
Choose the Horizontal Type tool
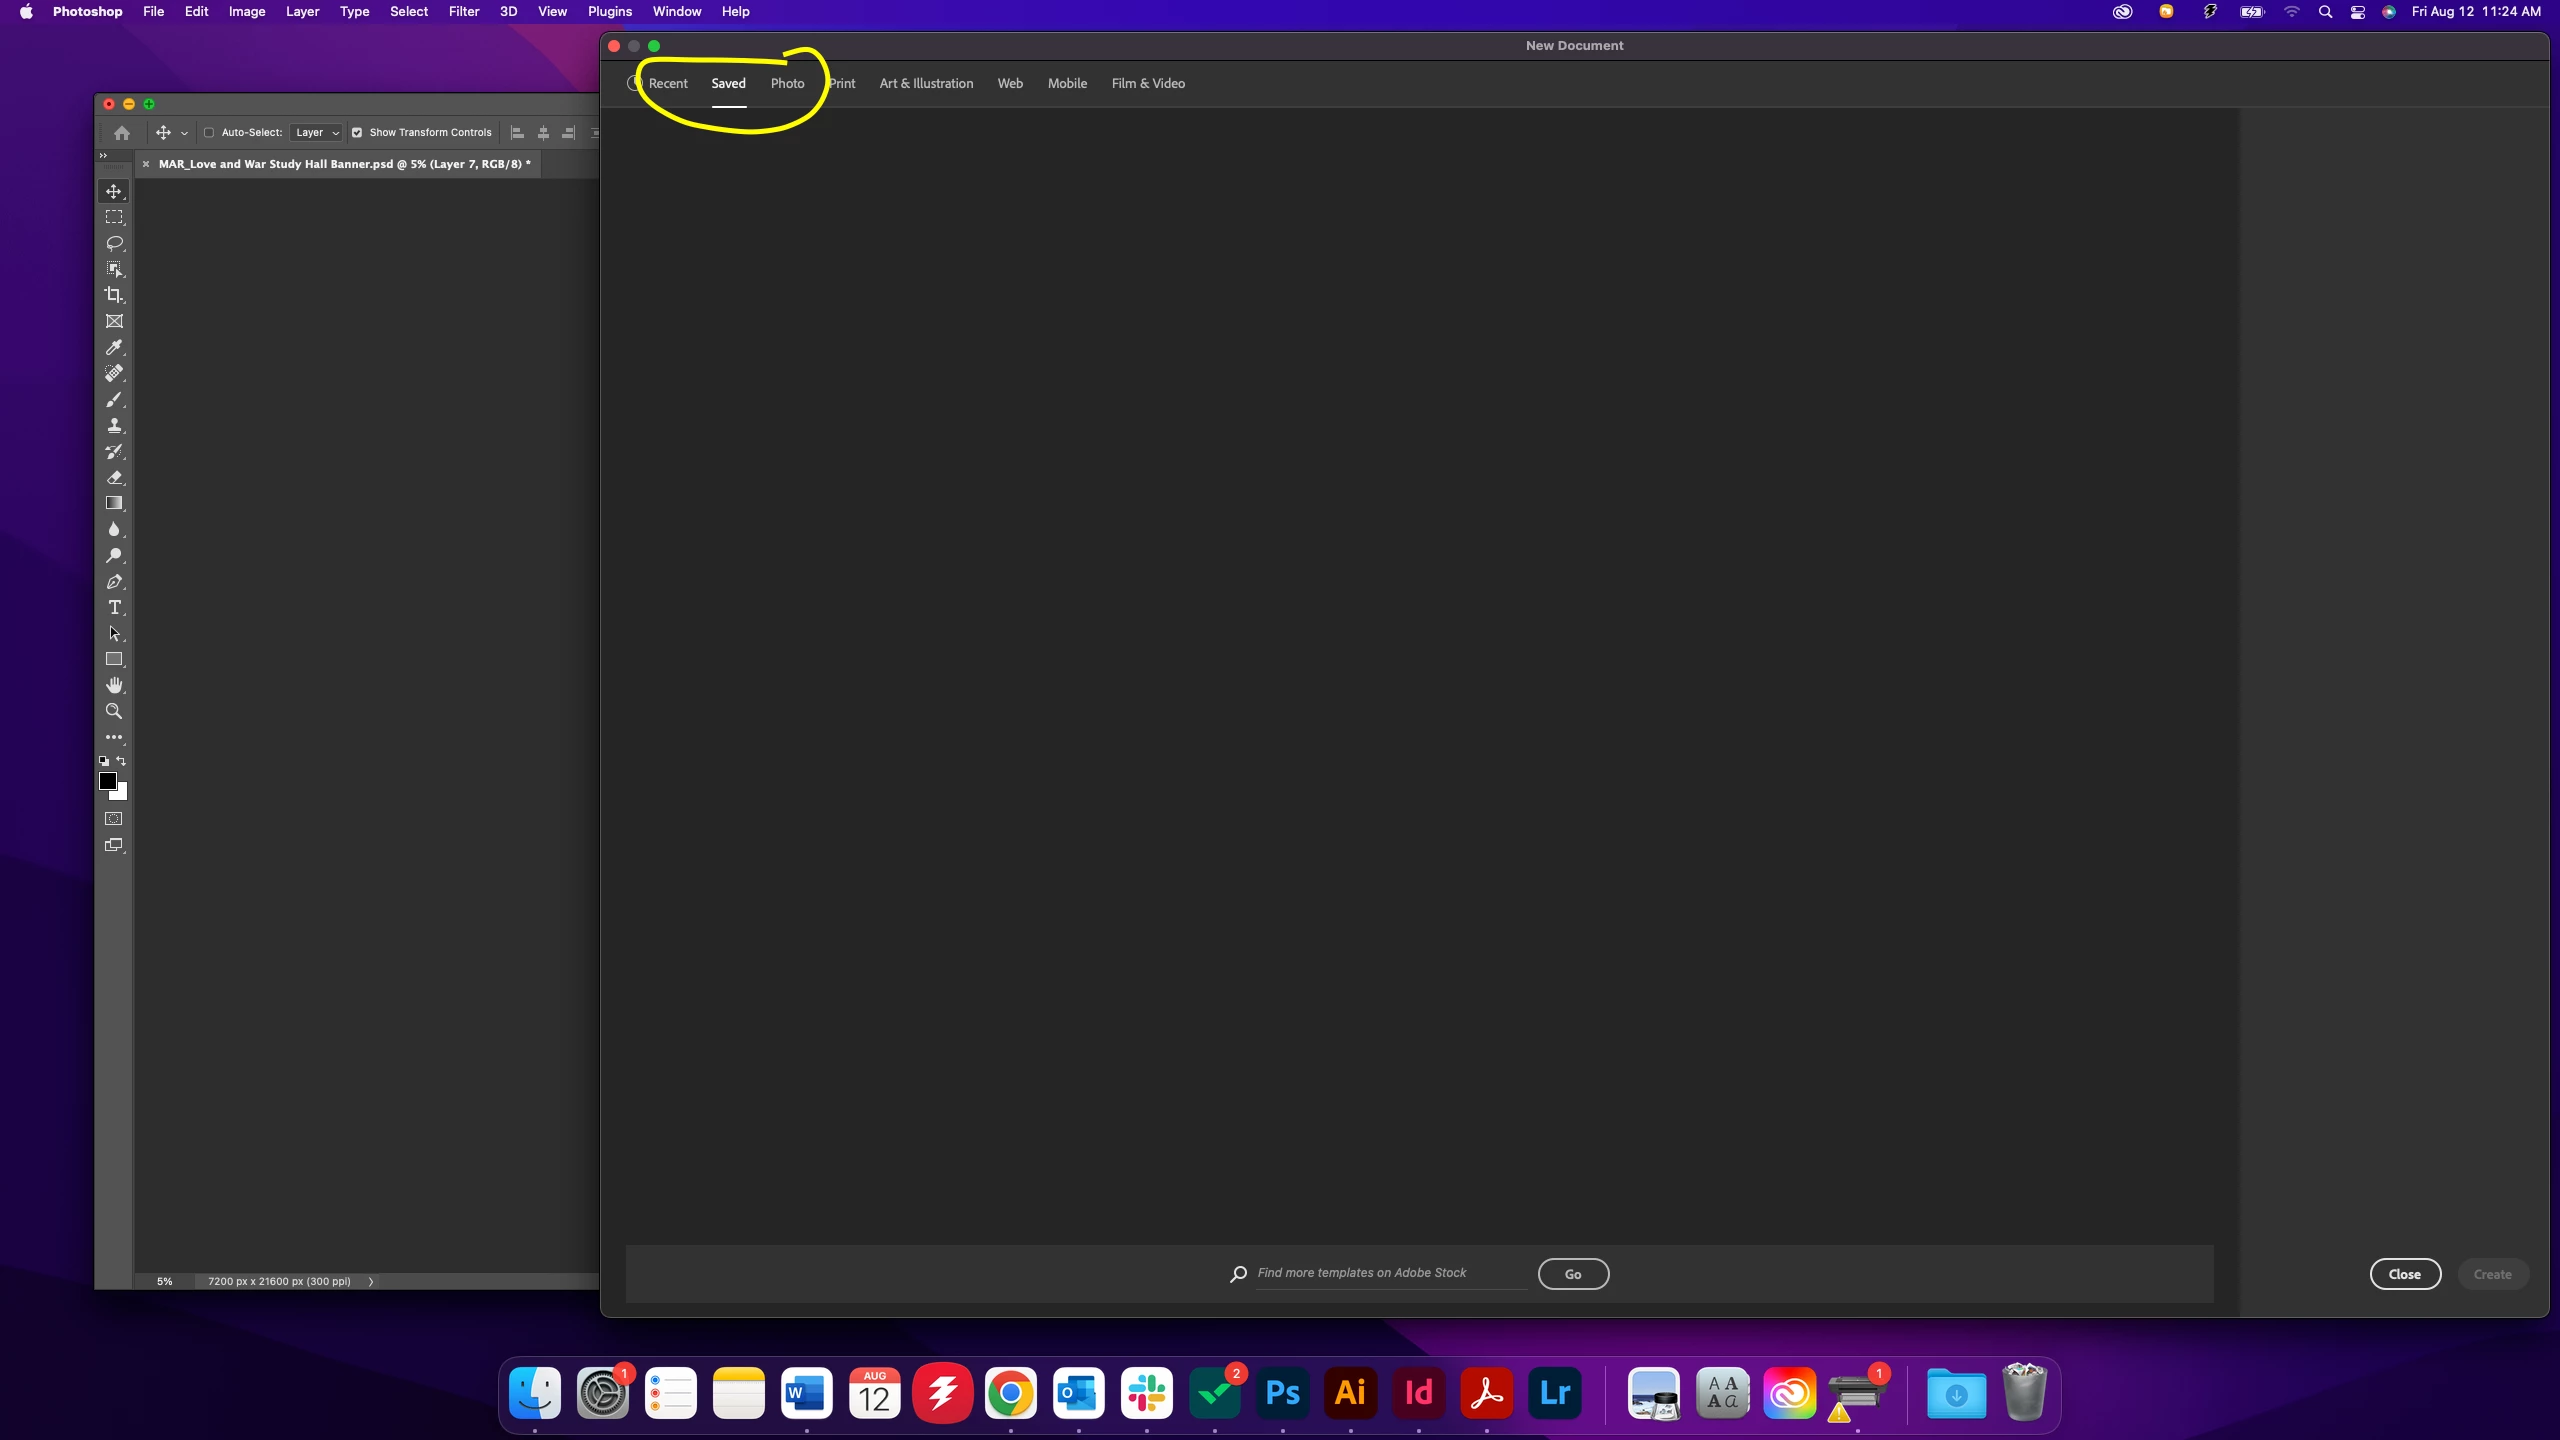coord(114,608)
